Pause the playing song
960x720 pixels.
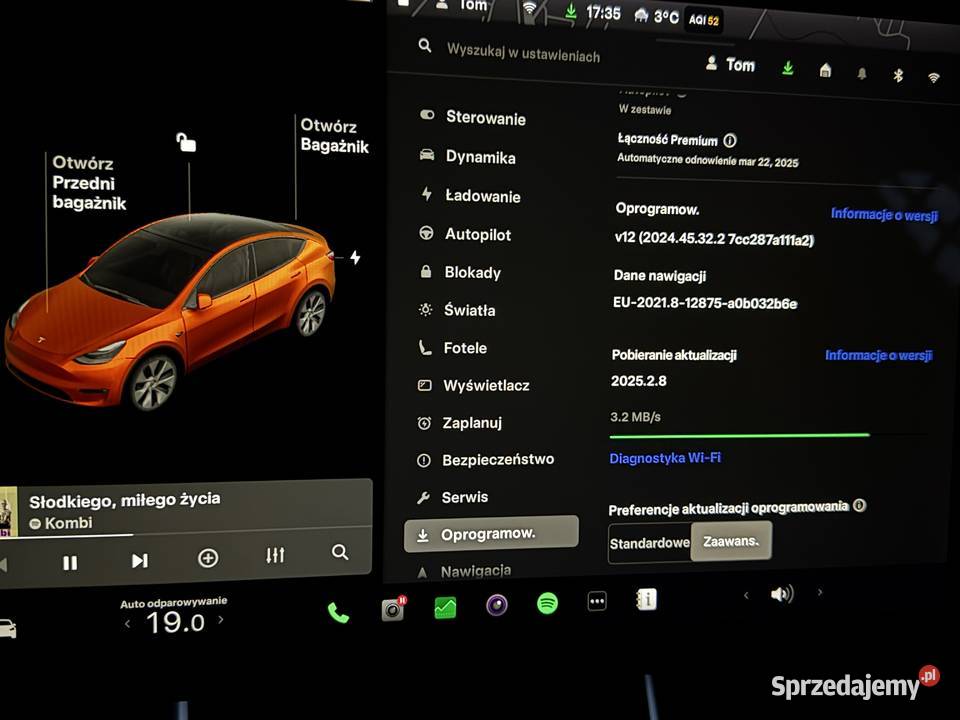tap(70, 562)
